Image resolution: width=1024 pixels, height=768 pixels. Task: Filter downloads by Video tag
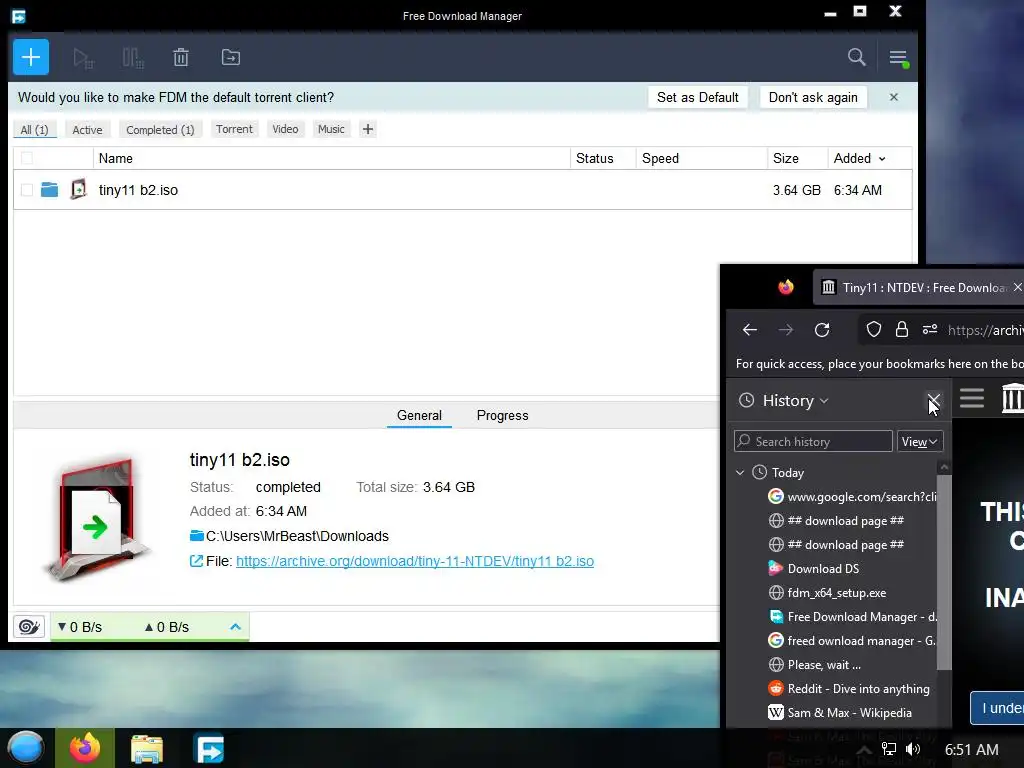(285, 129)
